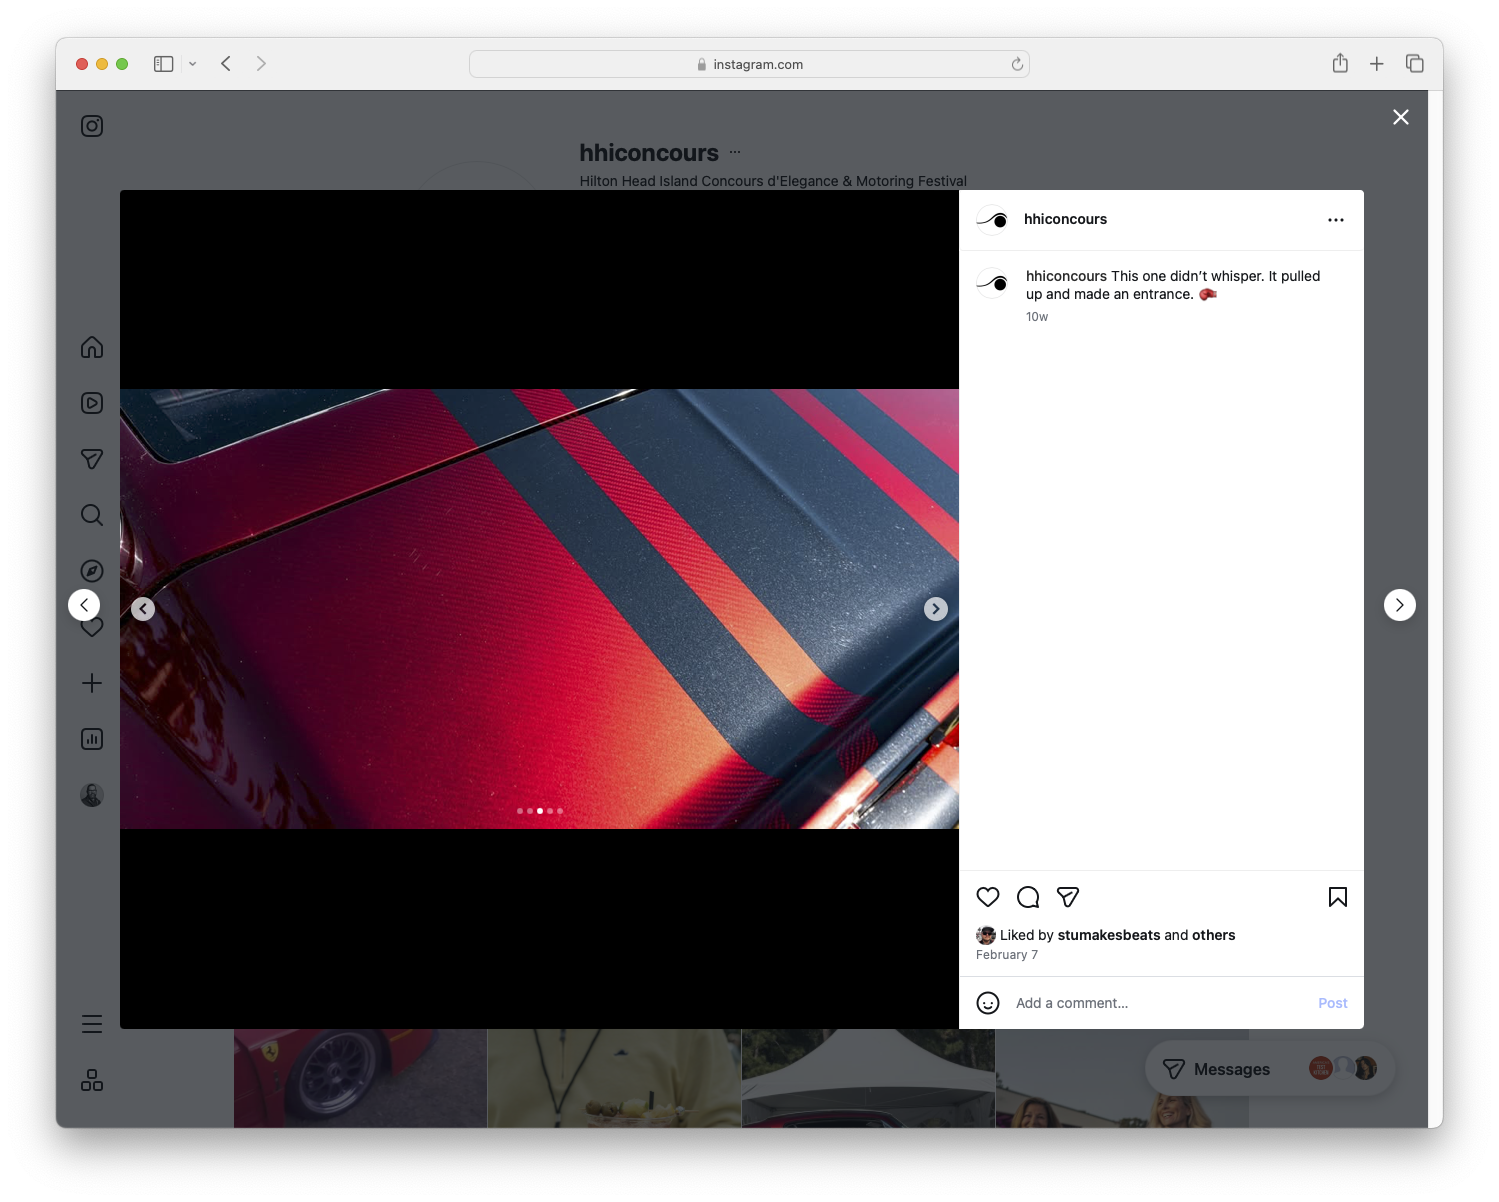Open stumakesbeats from the likes line

1109,935
